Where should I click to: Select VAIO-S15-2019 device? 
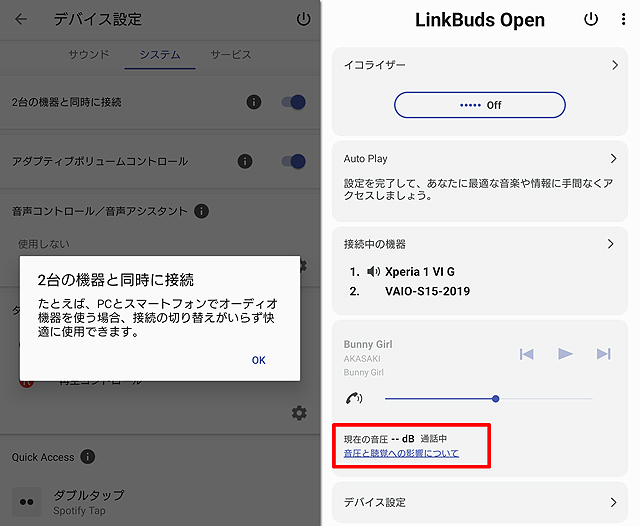427,291
